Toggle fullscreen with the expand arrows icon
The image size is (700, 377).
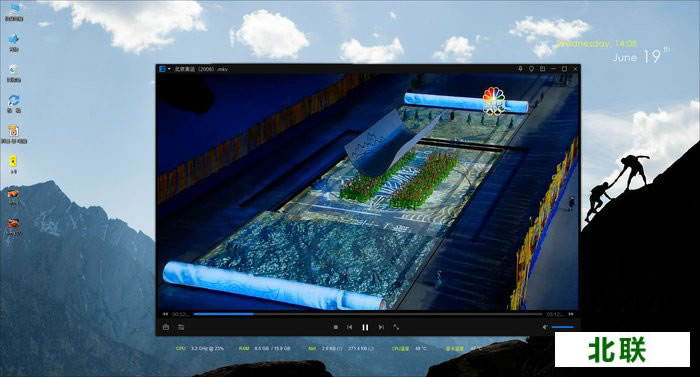coord(396,327)
